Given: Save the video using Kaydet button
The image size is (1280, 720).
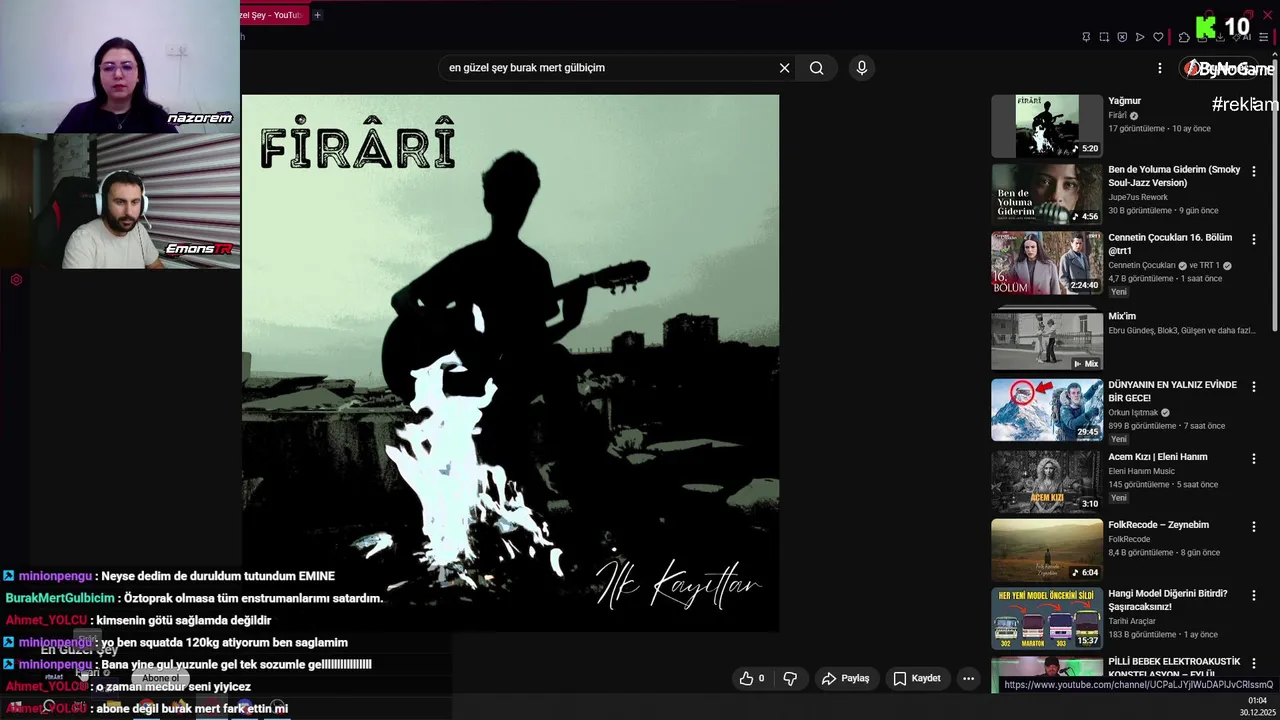Looking at the screenshot, I should [x=917, y=678].
